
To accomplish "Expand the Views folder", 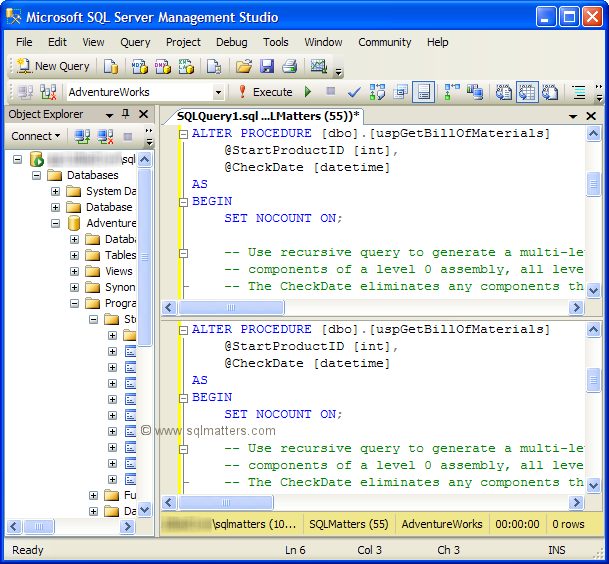I will 75,271.
